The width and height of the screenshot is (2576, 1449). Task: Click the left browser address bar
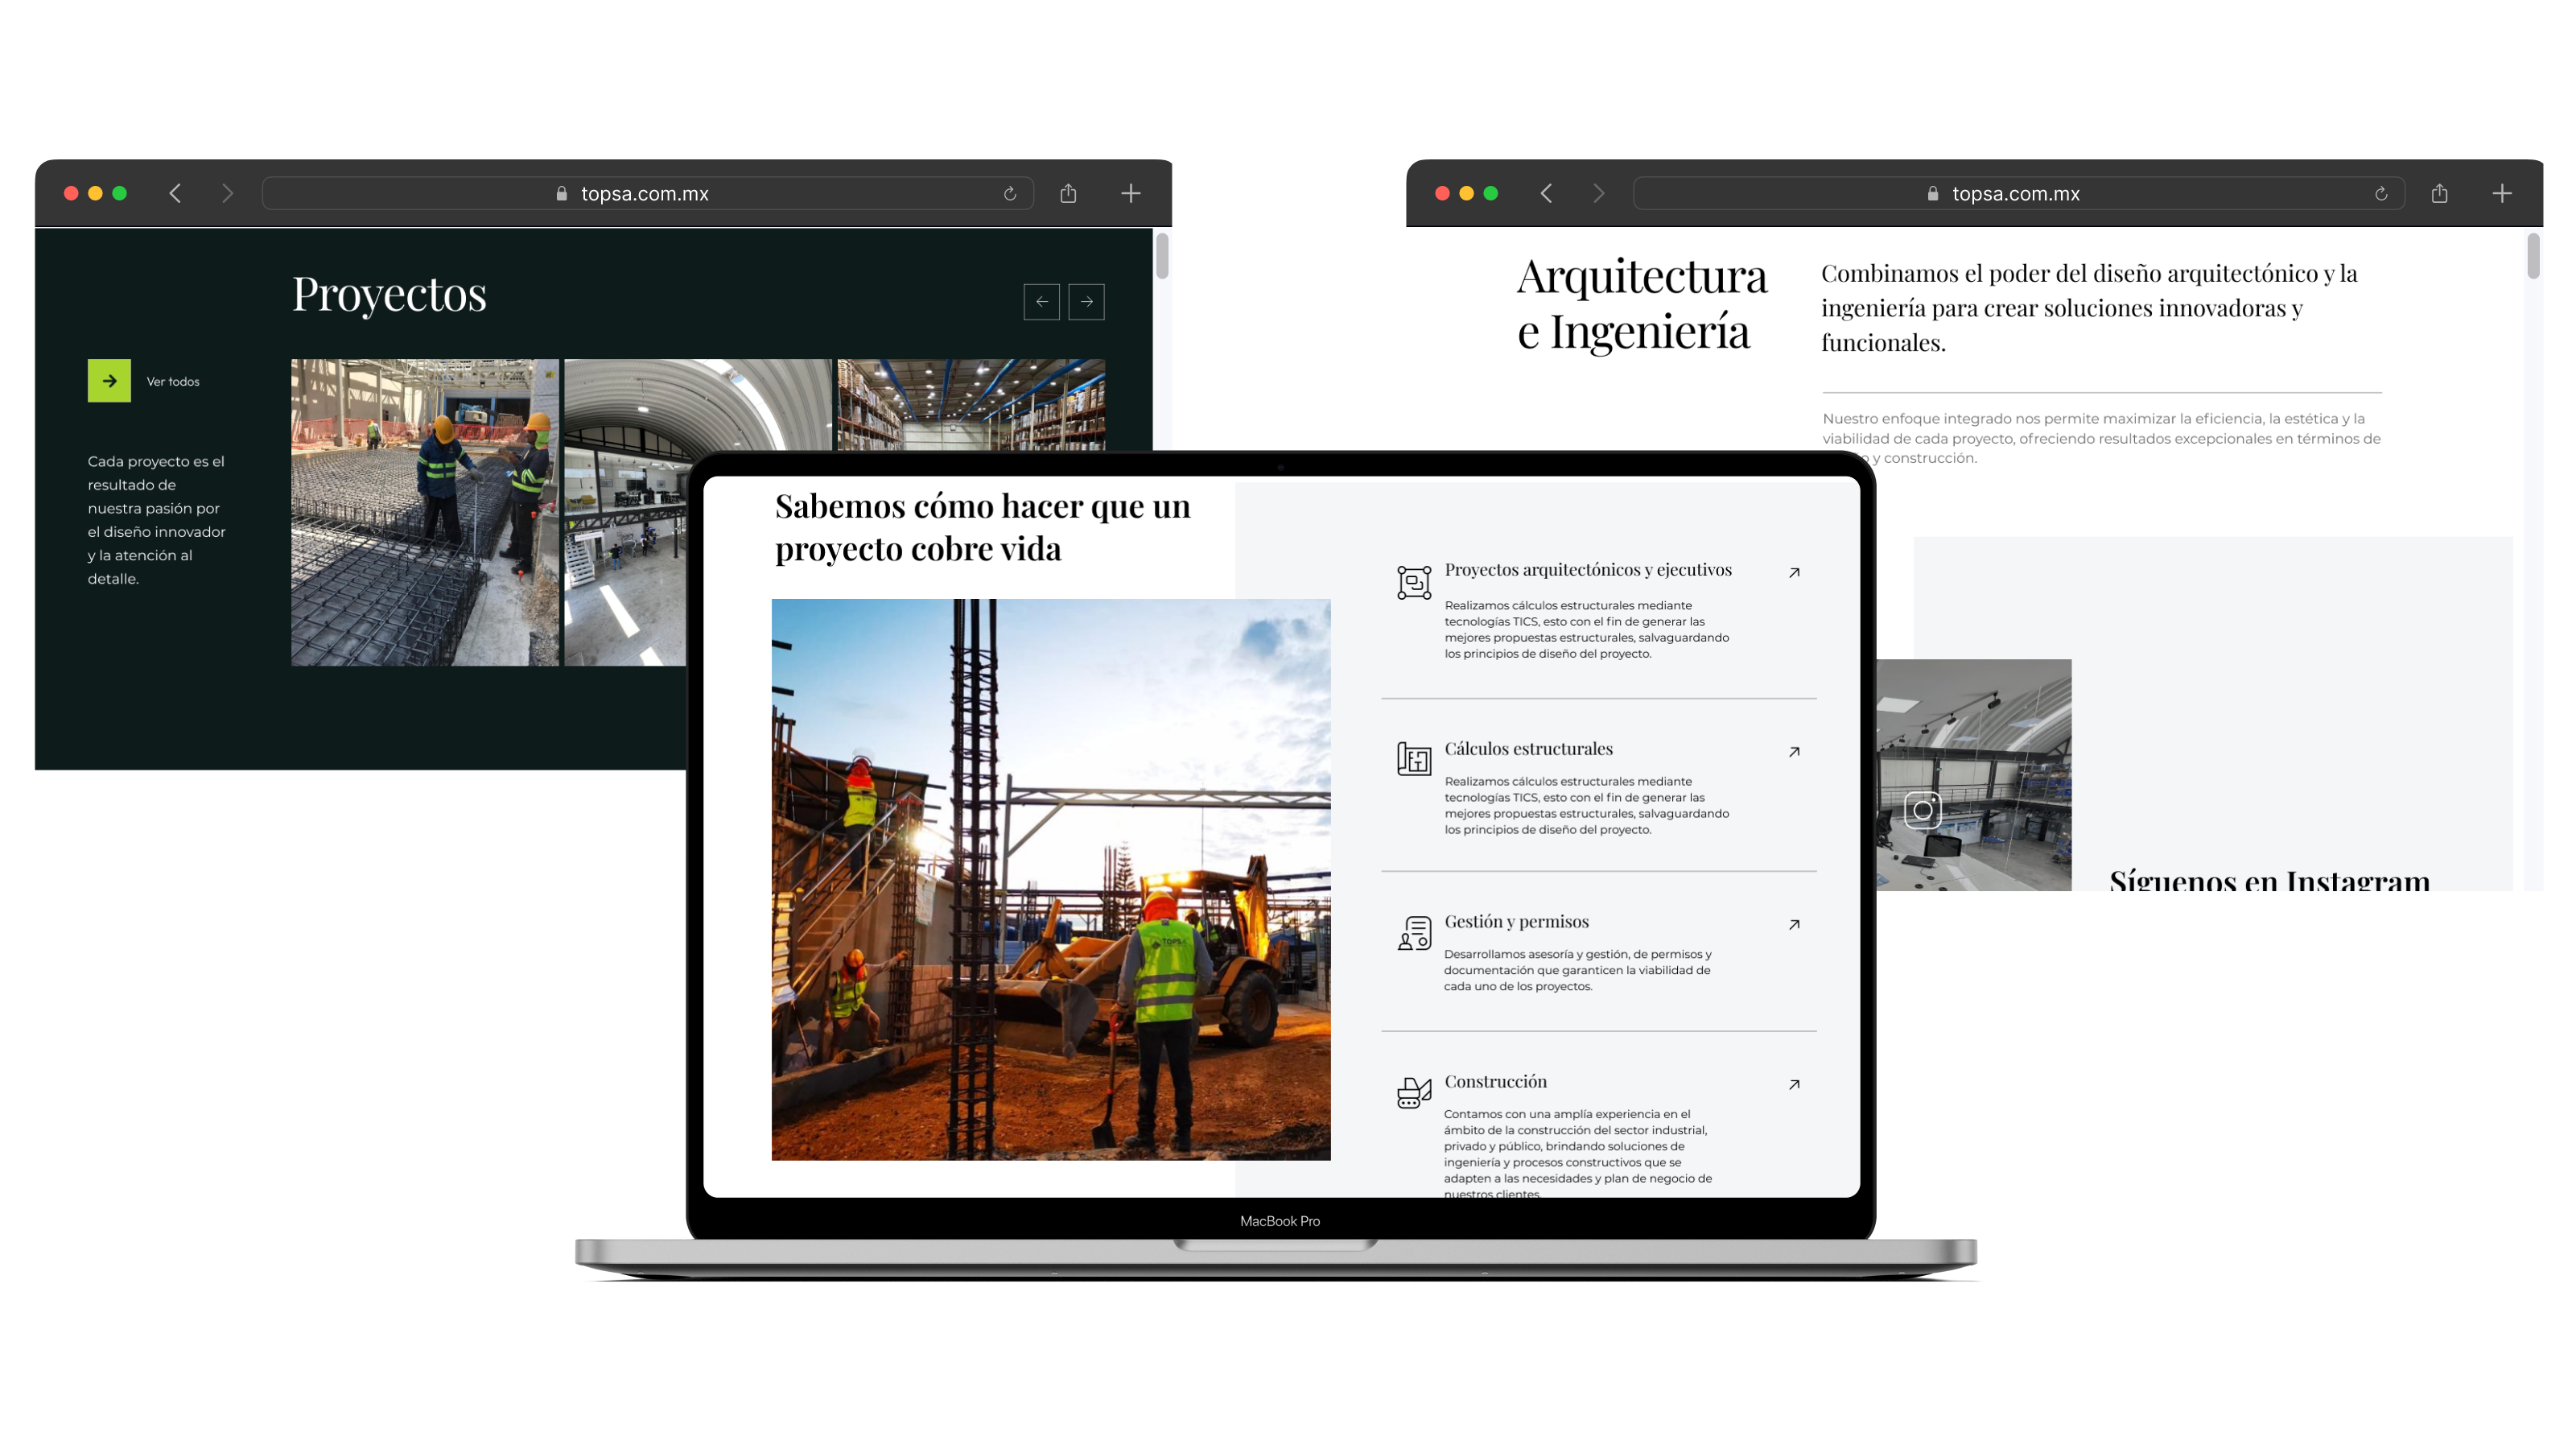[645, 194]
